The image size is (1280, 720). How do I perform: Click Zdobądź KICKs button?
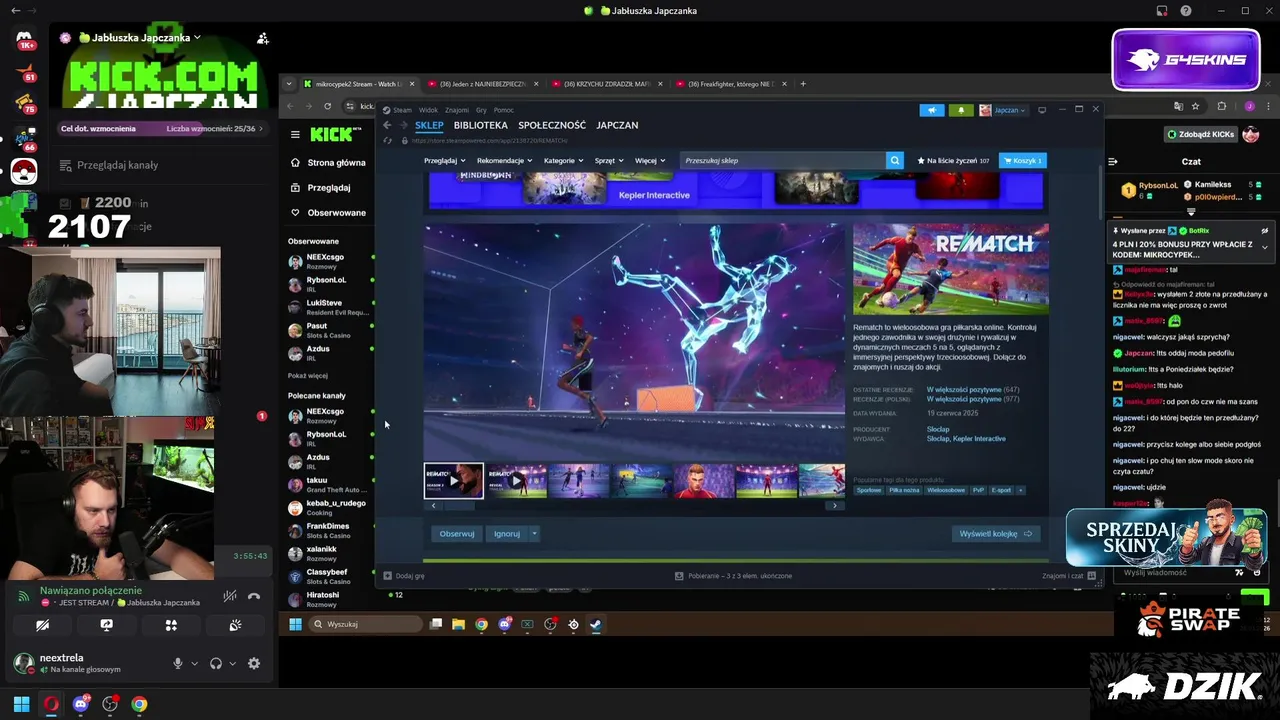pos(1200,134)
